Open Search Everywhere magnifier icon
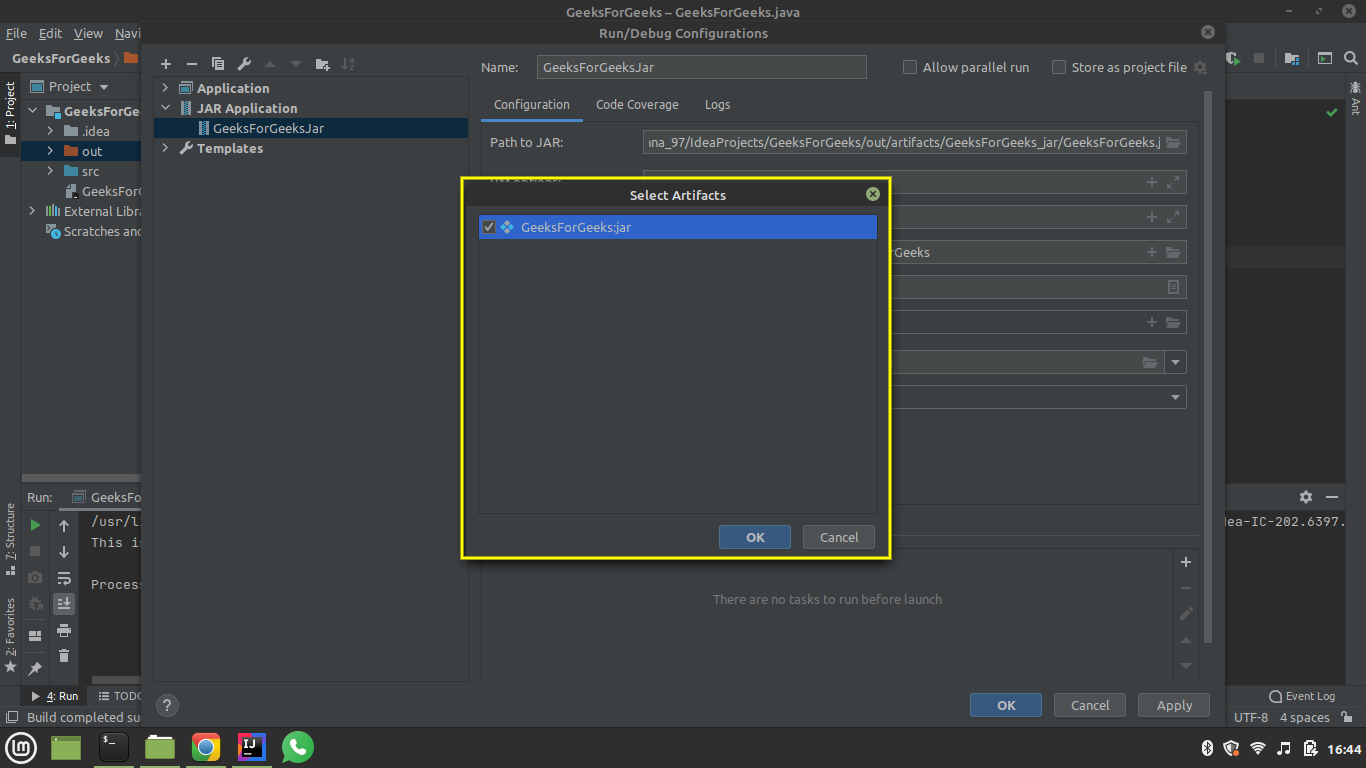The image size is (1366, 768). pos(1351,58)
